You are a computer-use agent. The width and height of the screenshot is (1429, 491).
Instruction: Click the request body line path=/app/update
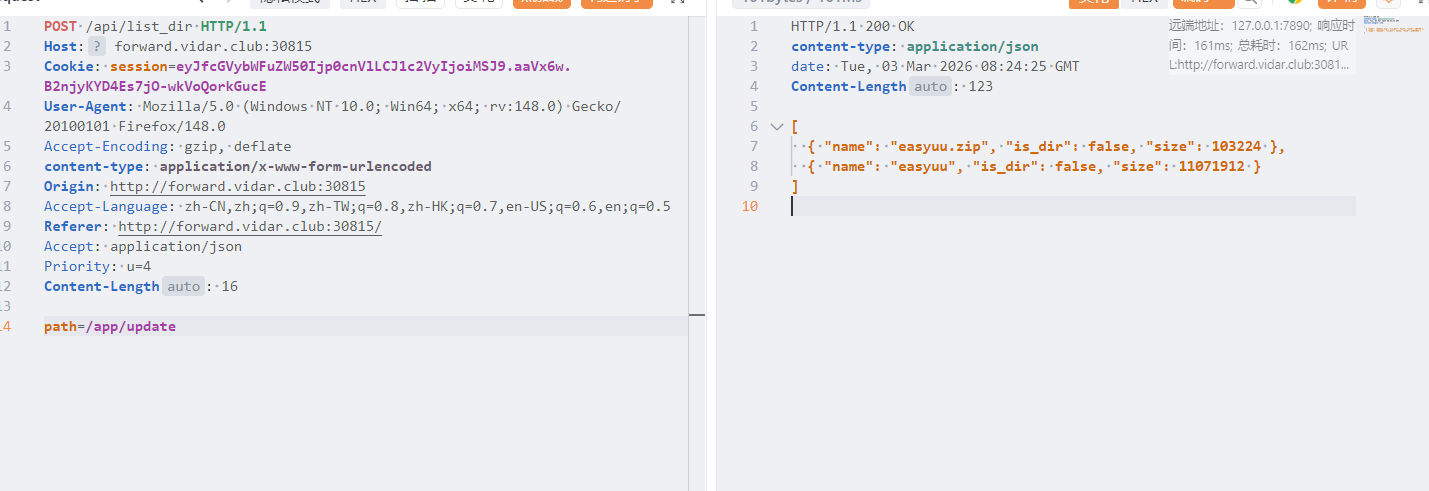110,326
